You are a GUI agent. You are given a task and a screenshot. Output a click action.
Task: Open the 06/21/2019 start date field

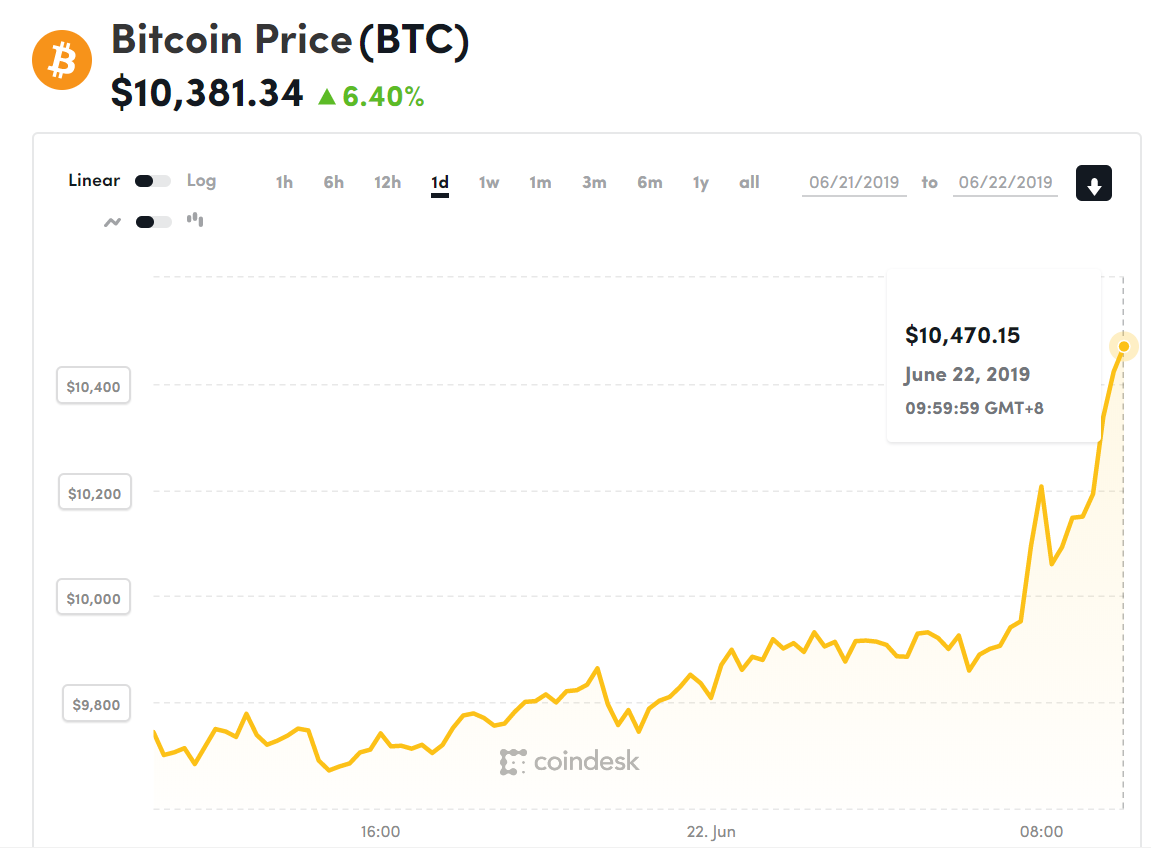854,183
